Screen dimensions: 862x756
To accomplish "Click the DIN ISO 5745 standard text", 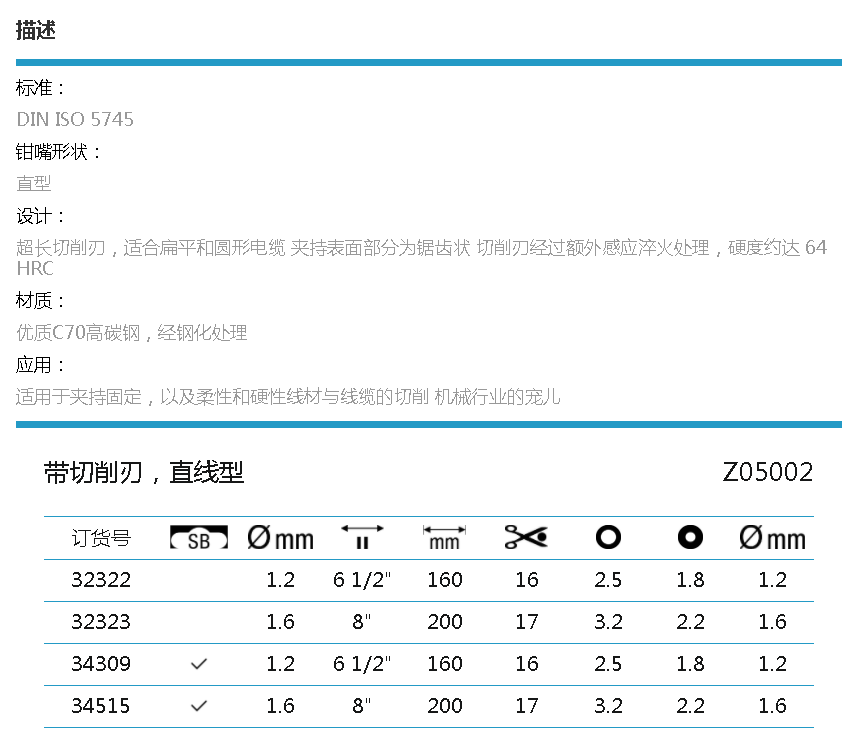I will pyautogui.click(x=75, y=120).
